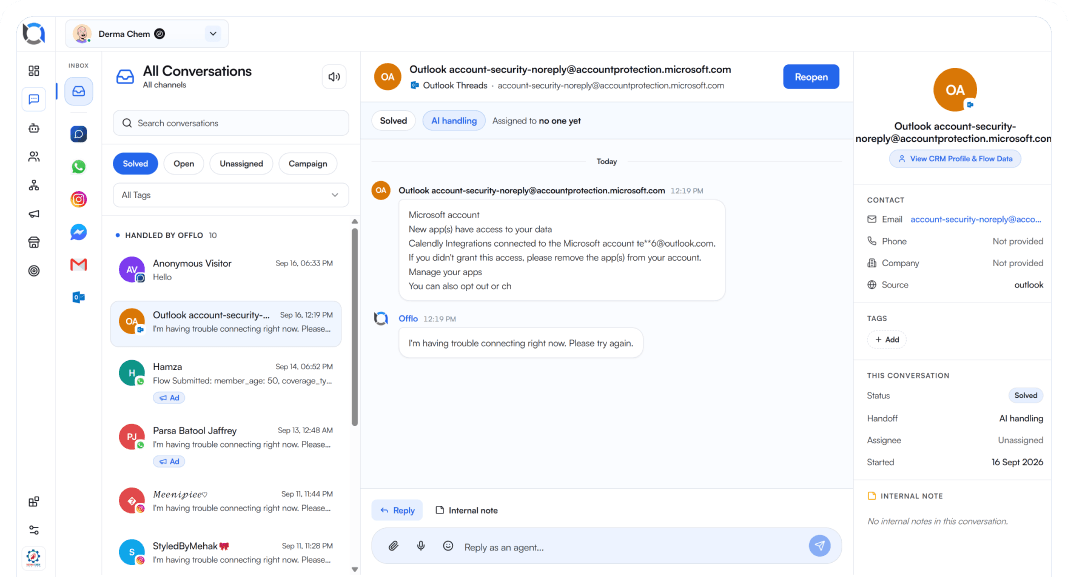The image size is (1068, 577).
Task: Open the integrations apps icon near sidebar bottom
Action: [34, 502]
